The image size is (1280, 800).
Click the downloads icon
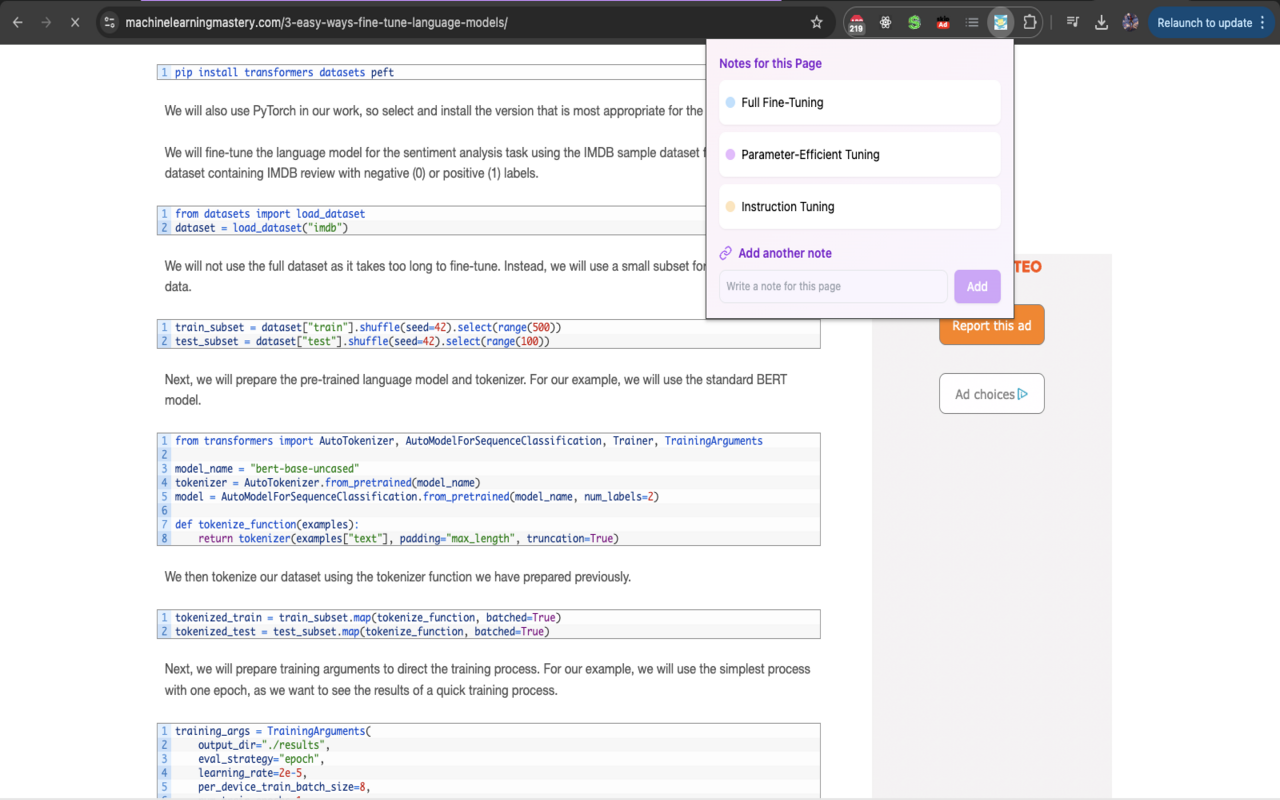[1101, 21]
